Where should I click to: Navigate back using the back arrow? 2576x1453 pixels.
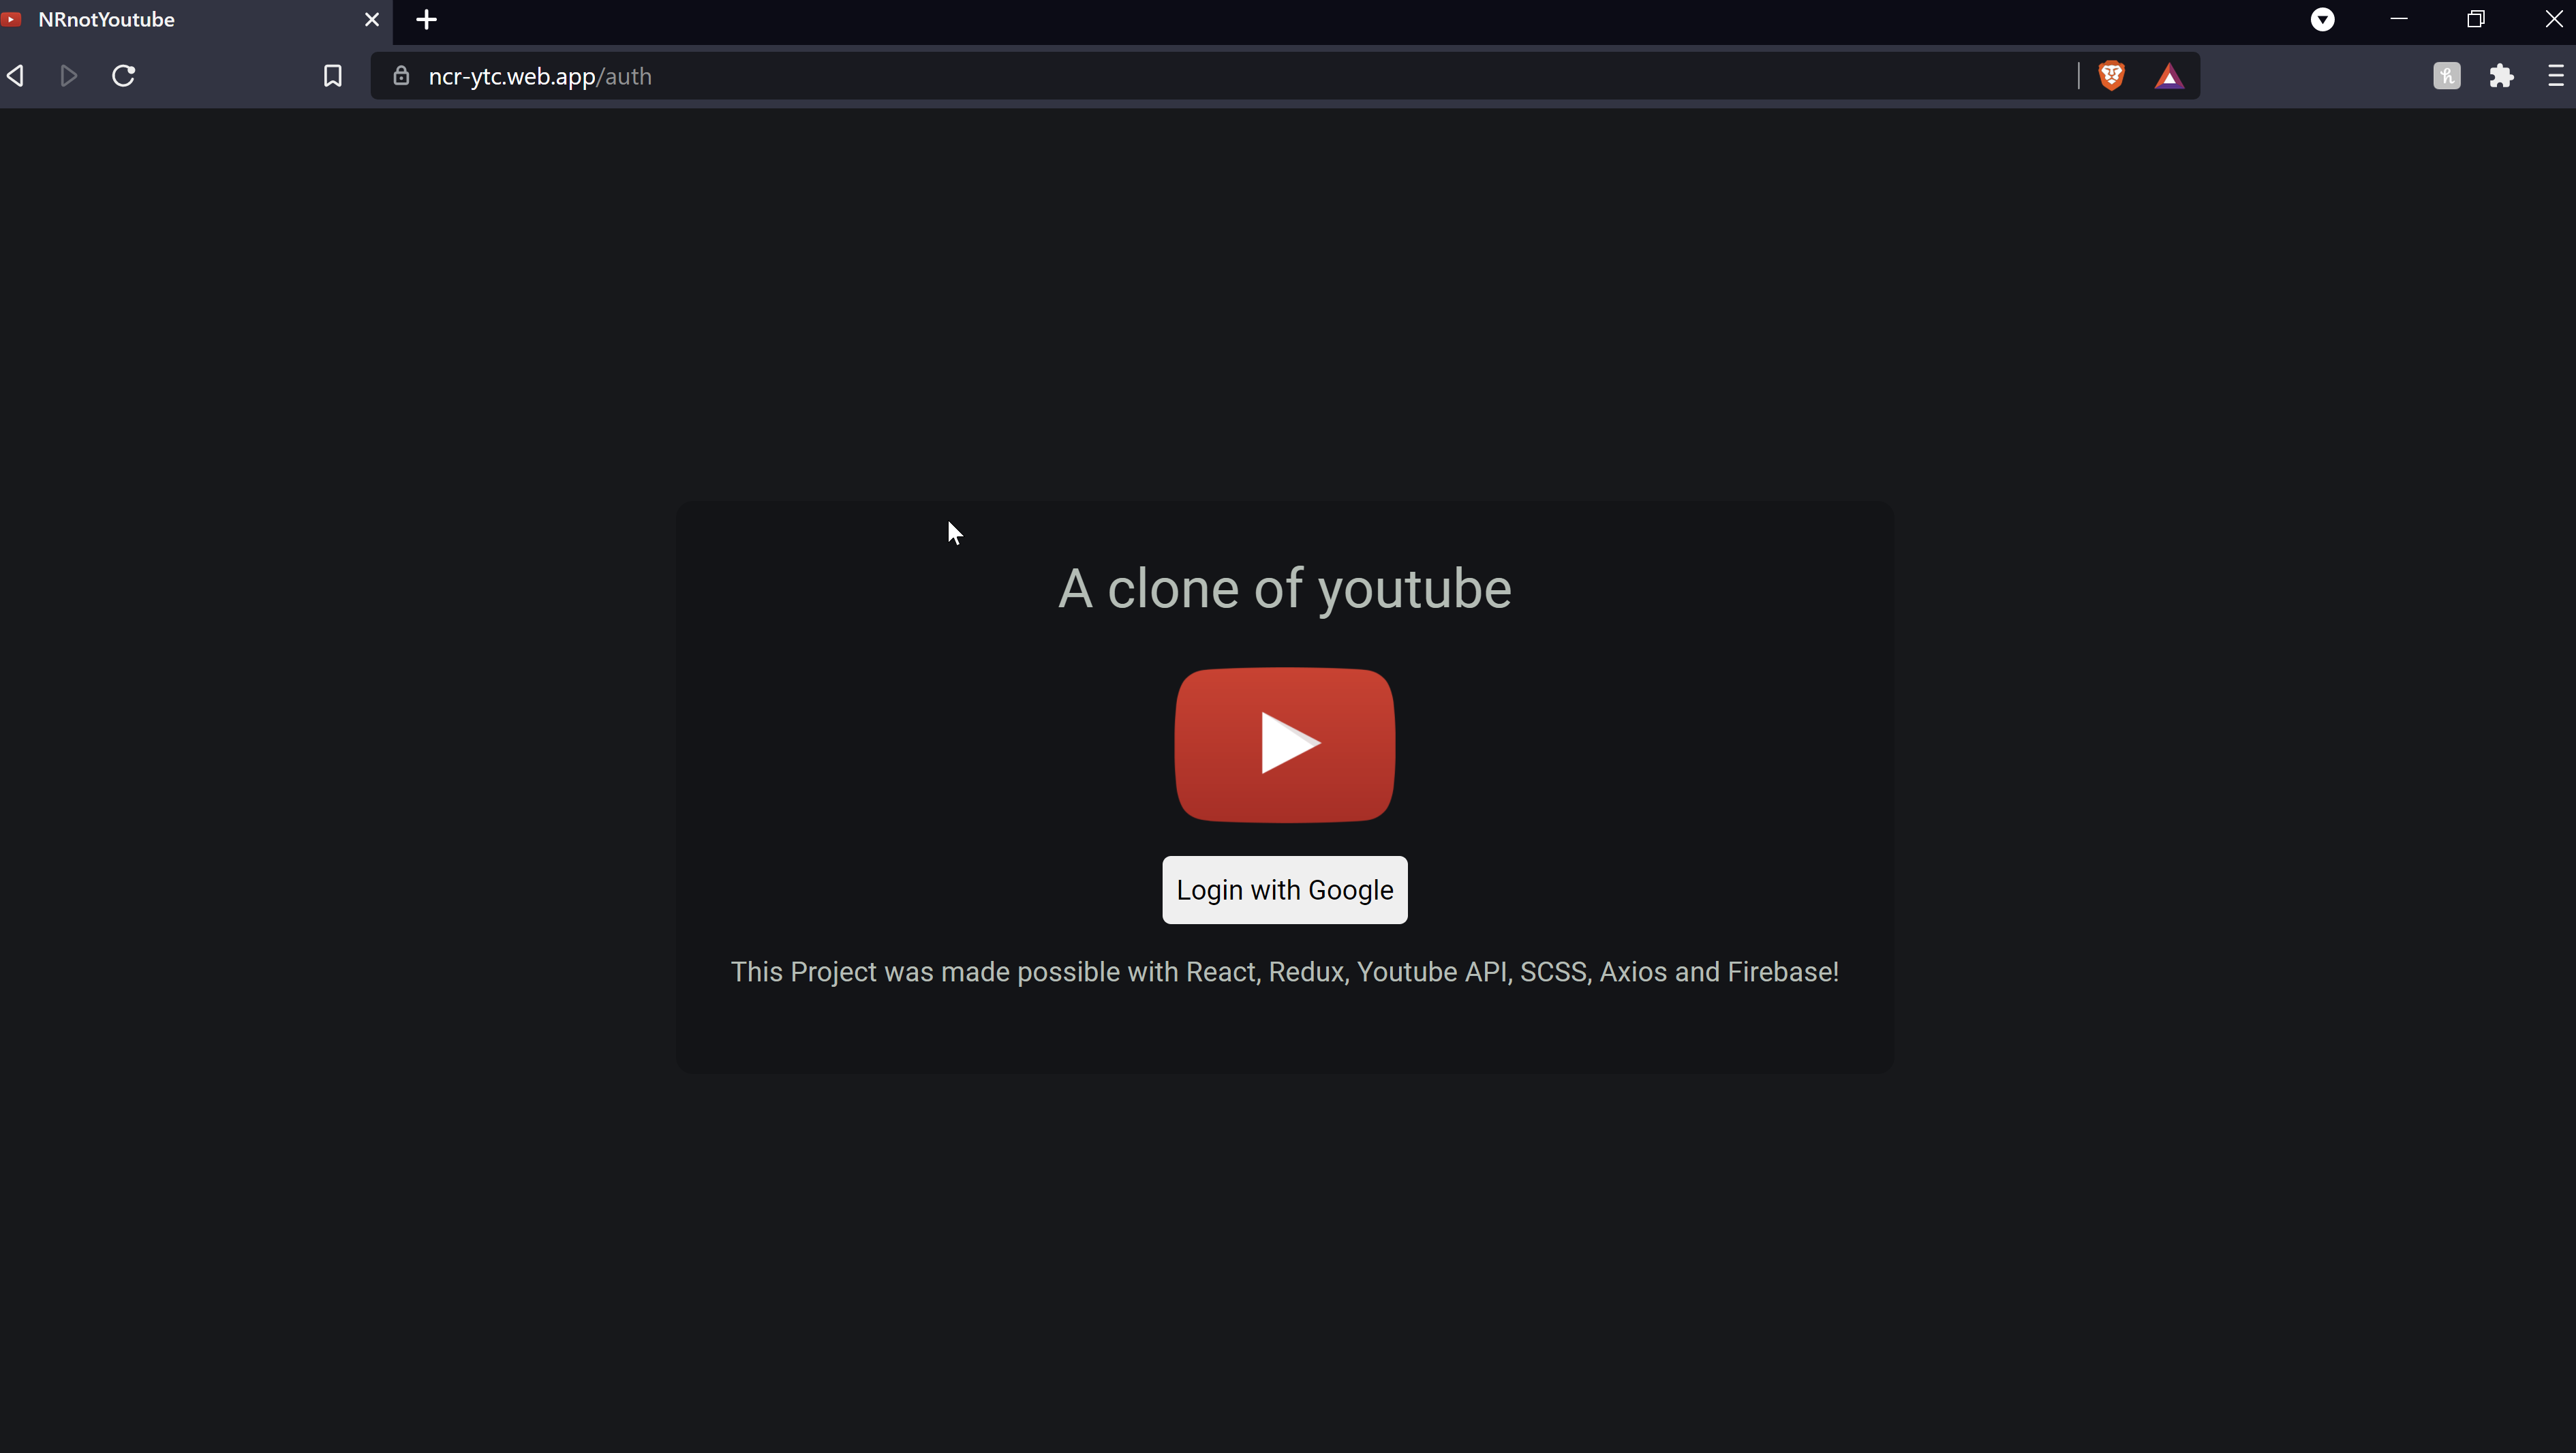pos(16,75)
